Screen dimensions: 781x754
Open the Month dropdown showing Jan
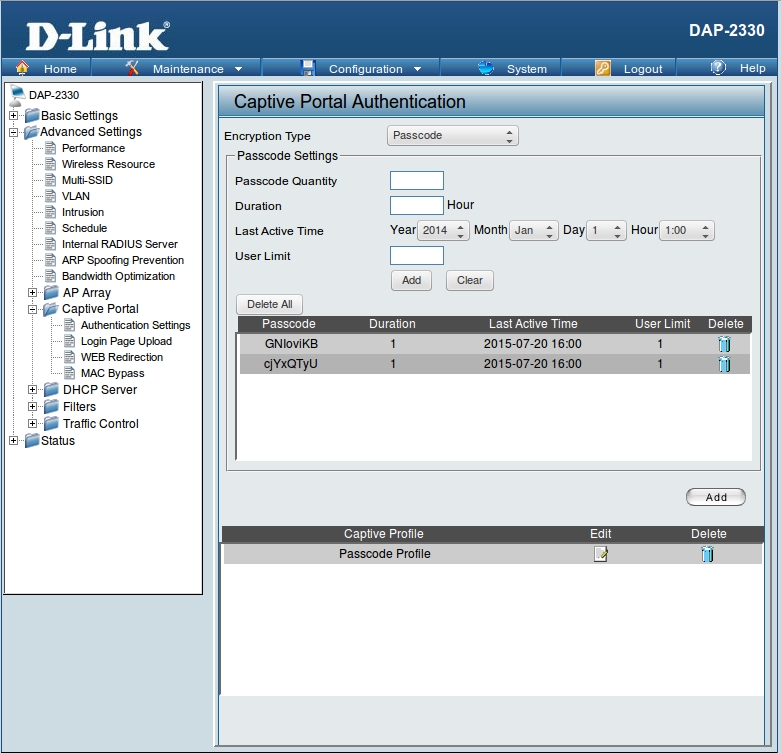532,230
